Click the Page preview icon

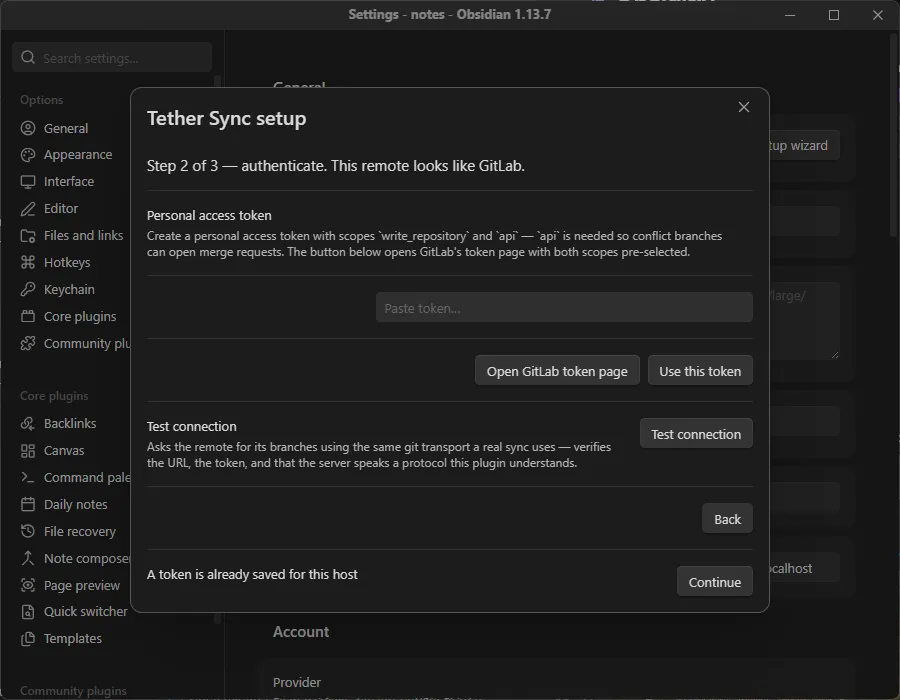pyautogui.click(x=28, y=585)
